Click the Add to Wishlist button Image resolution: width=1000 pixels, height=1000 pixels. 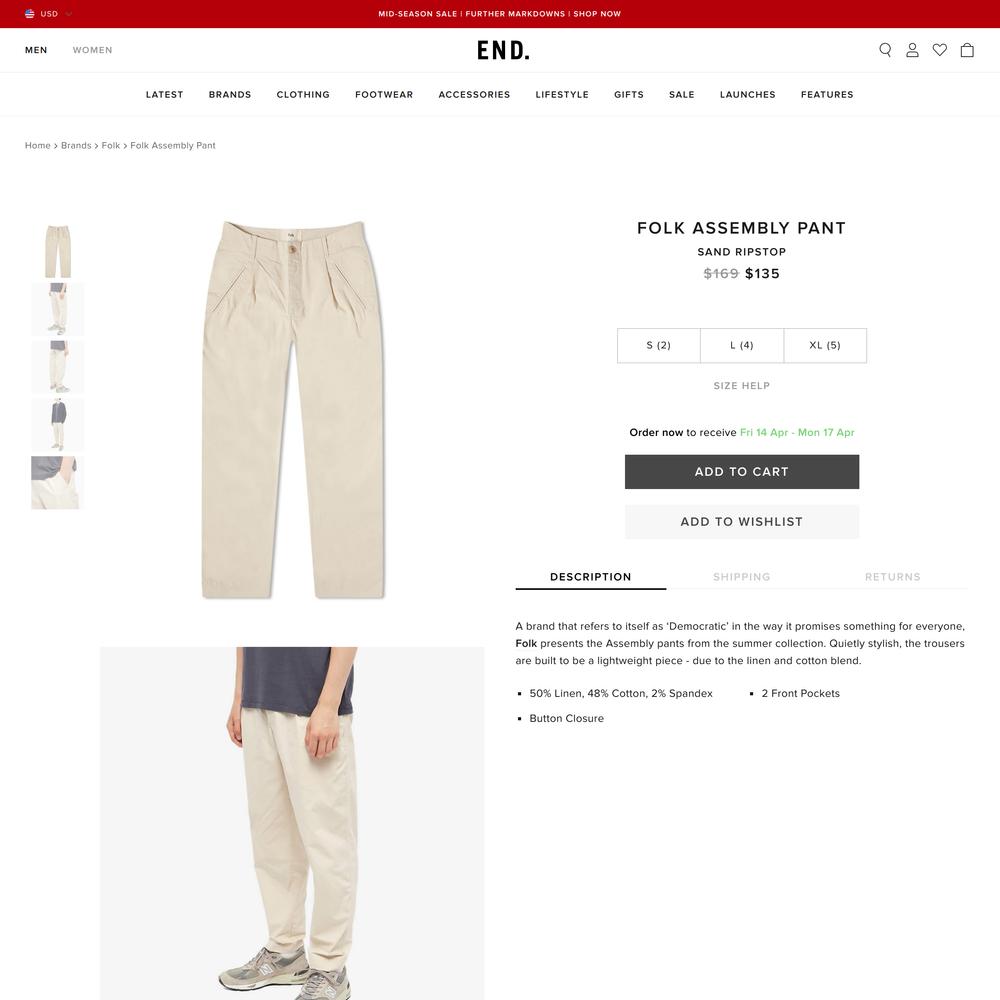click(x=742, y=522)
